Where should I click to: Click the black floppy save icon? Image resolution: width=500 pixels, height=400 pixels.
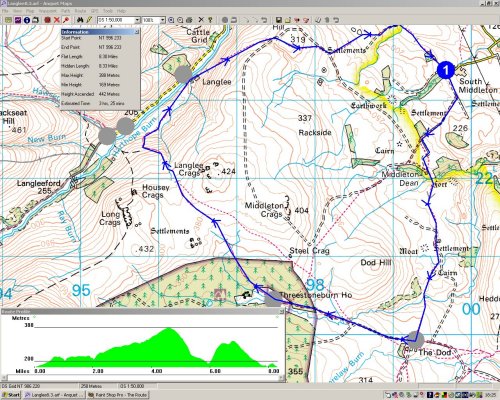pos(279,20)
